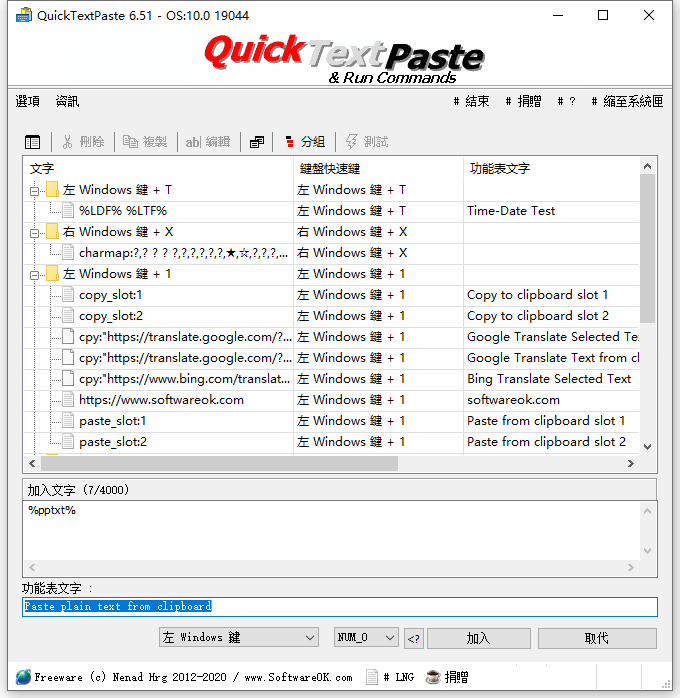The image size is (680, 698).
Task: Click the # ? help menu item
Action: tap(567, 101)
